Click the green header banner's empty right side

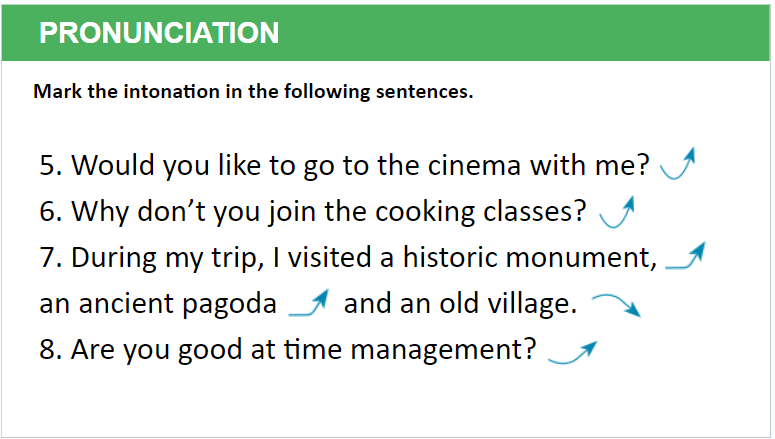pos(560,32)
